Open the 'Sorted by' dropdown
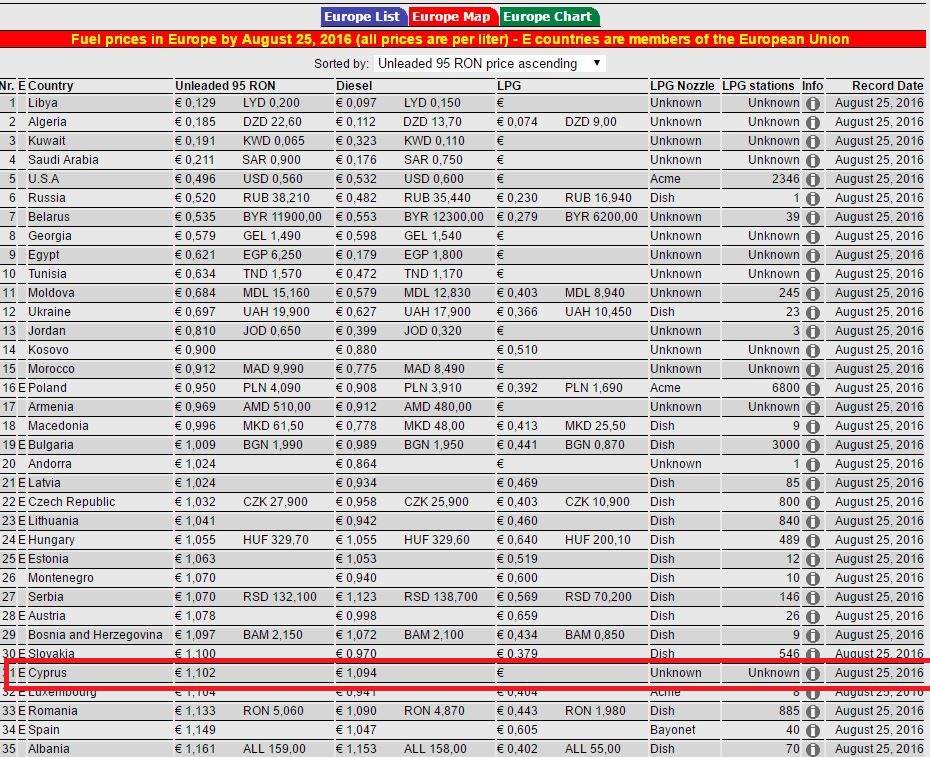 pos(489,63)
